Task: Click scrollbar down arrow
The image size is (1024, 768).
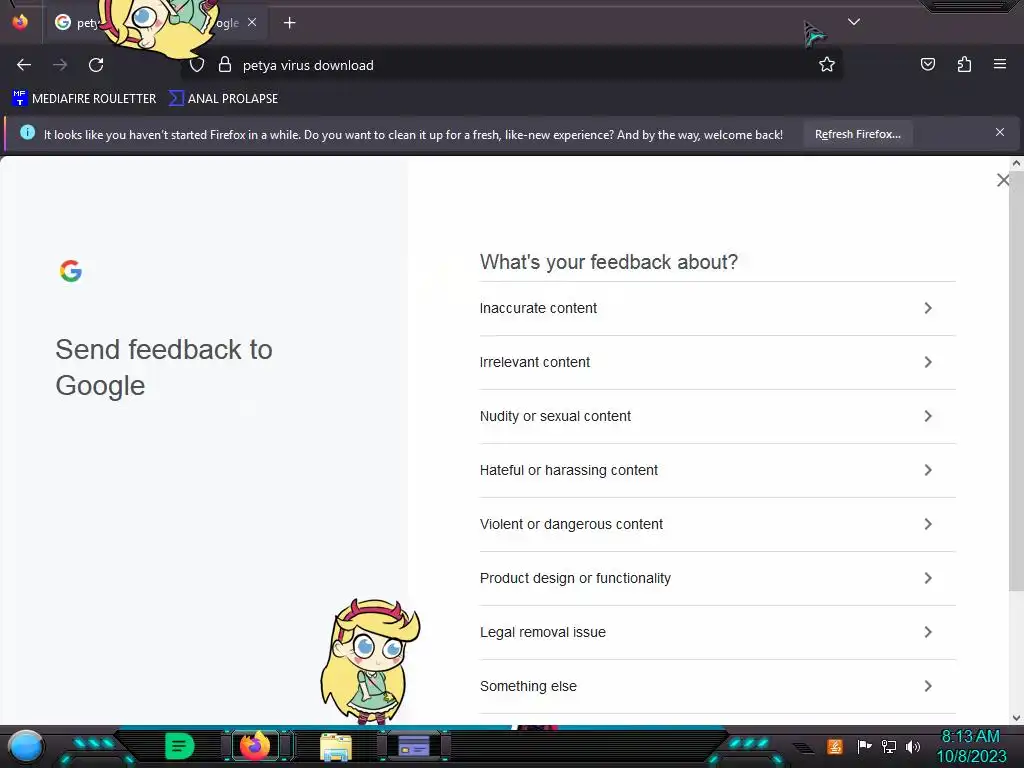Action: (1016, 718)
